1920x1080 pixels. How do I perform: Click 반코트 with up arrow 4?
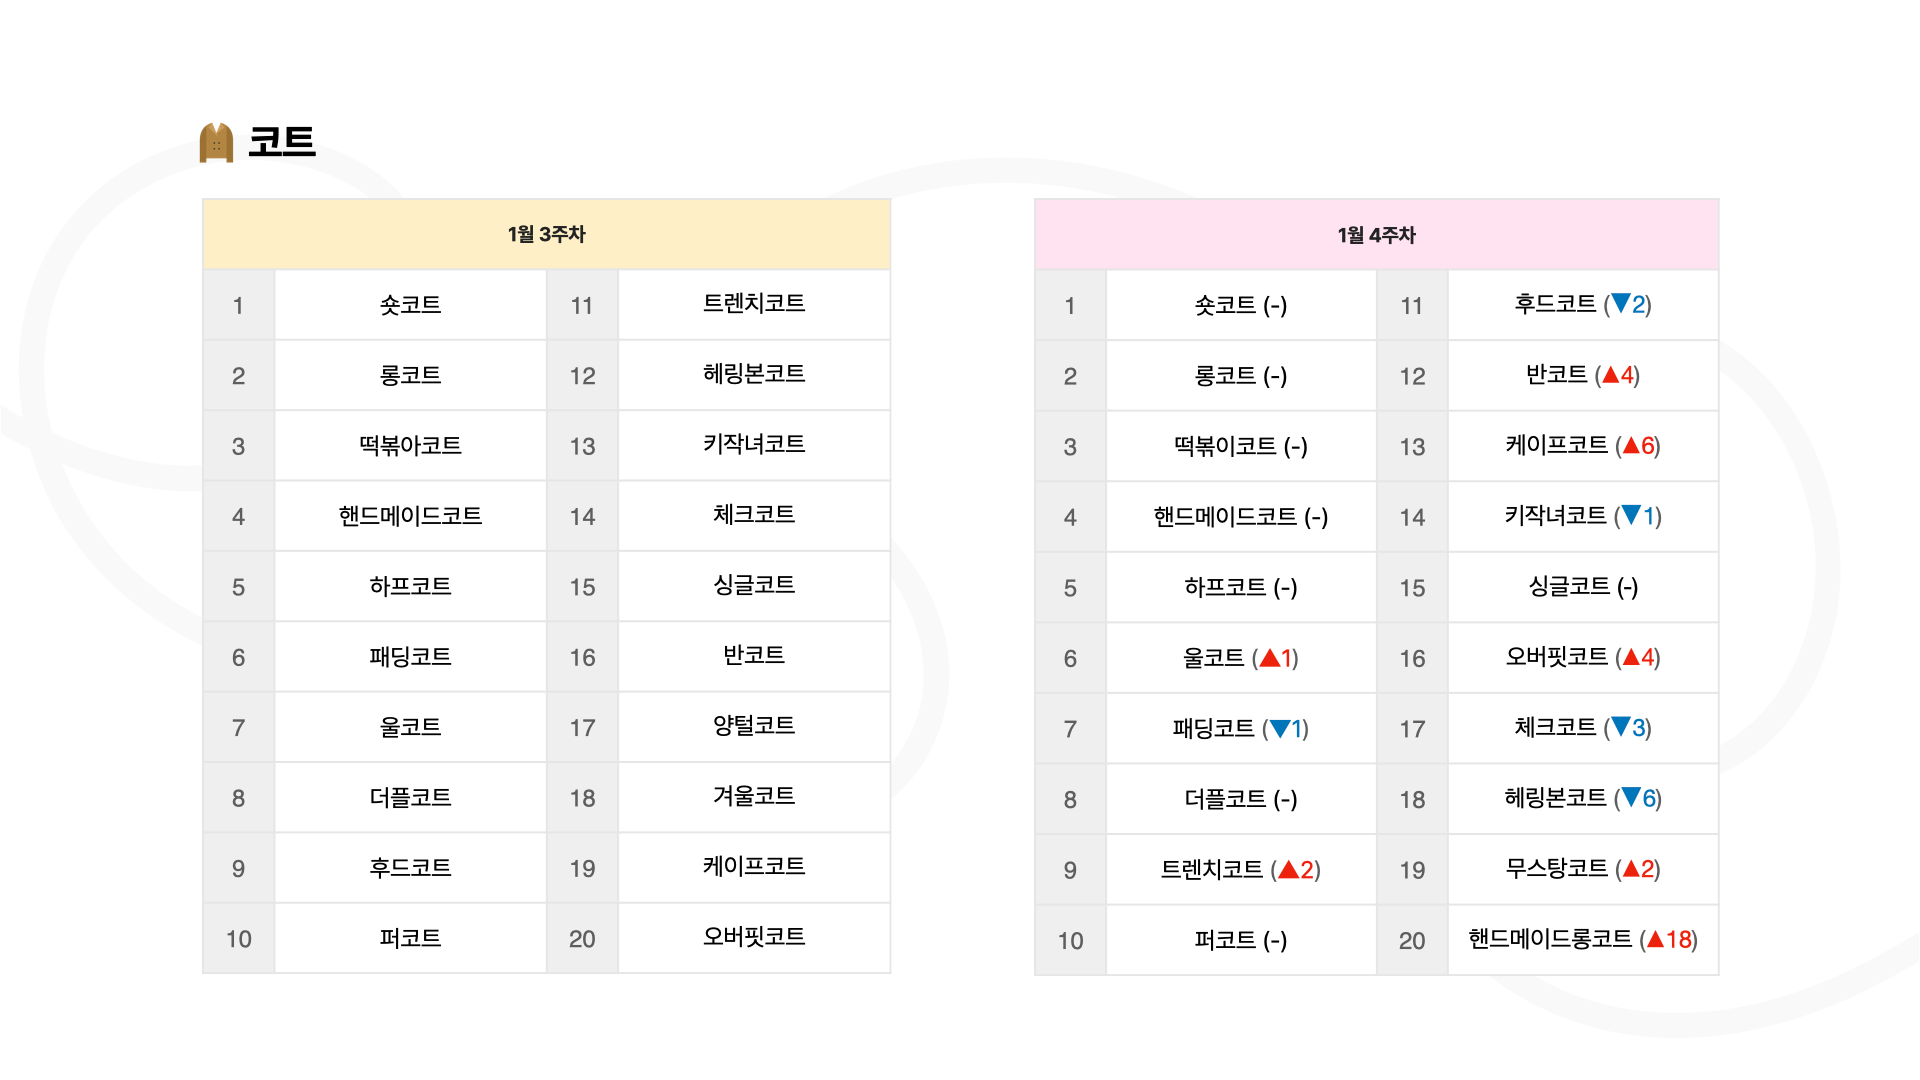pos(1582,375)
